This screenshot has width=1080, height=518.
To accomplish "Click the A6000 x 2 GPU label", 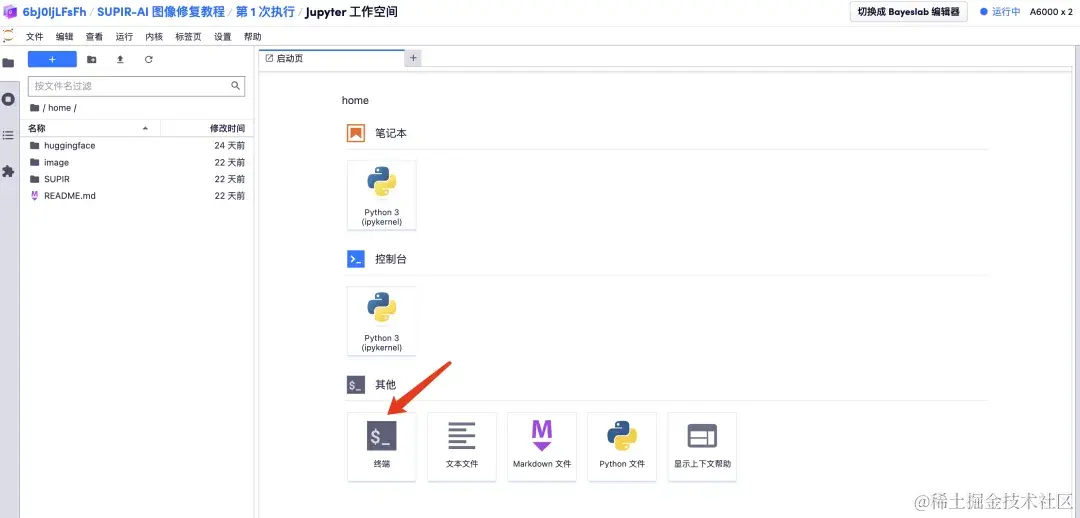I will pyautogui.click(x=1052, y=12).
